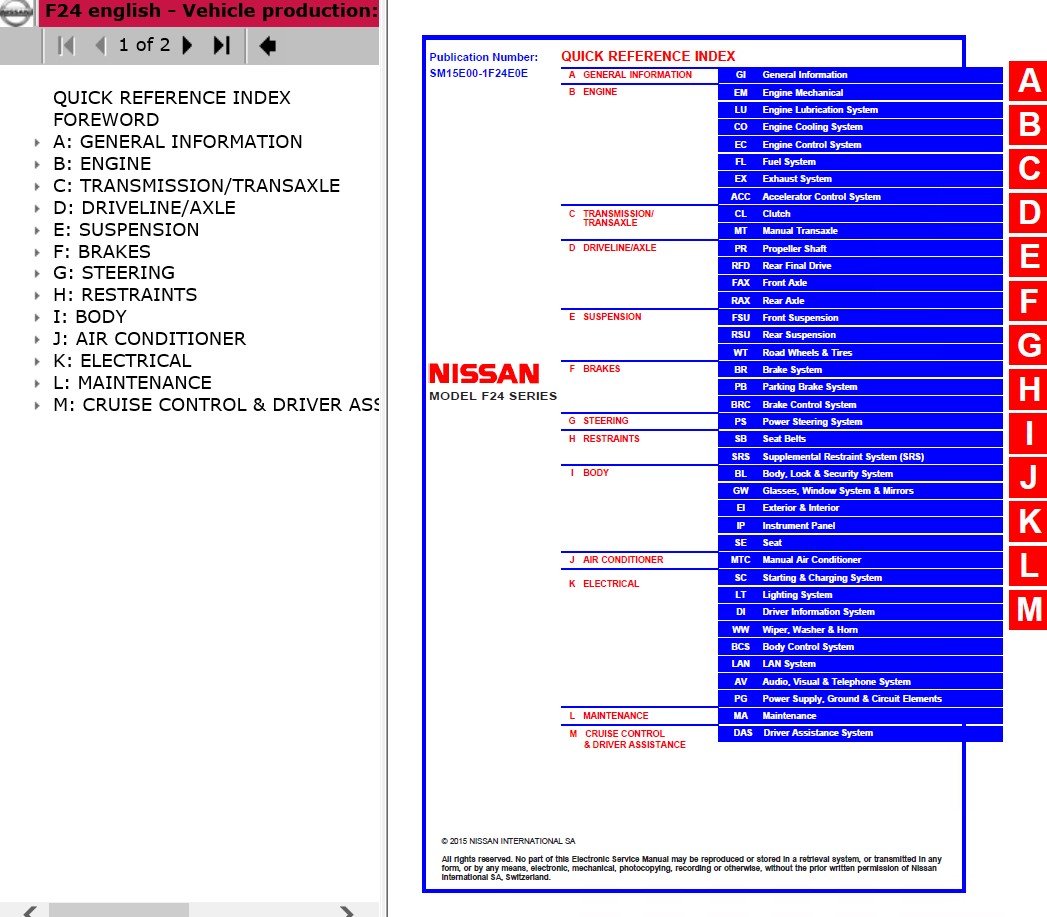This screenshot has height=917, width=1047.
Task: Go to the next page
Action: point(188,45)
